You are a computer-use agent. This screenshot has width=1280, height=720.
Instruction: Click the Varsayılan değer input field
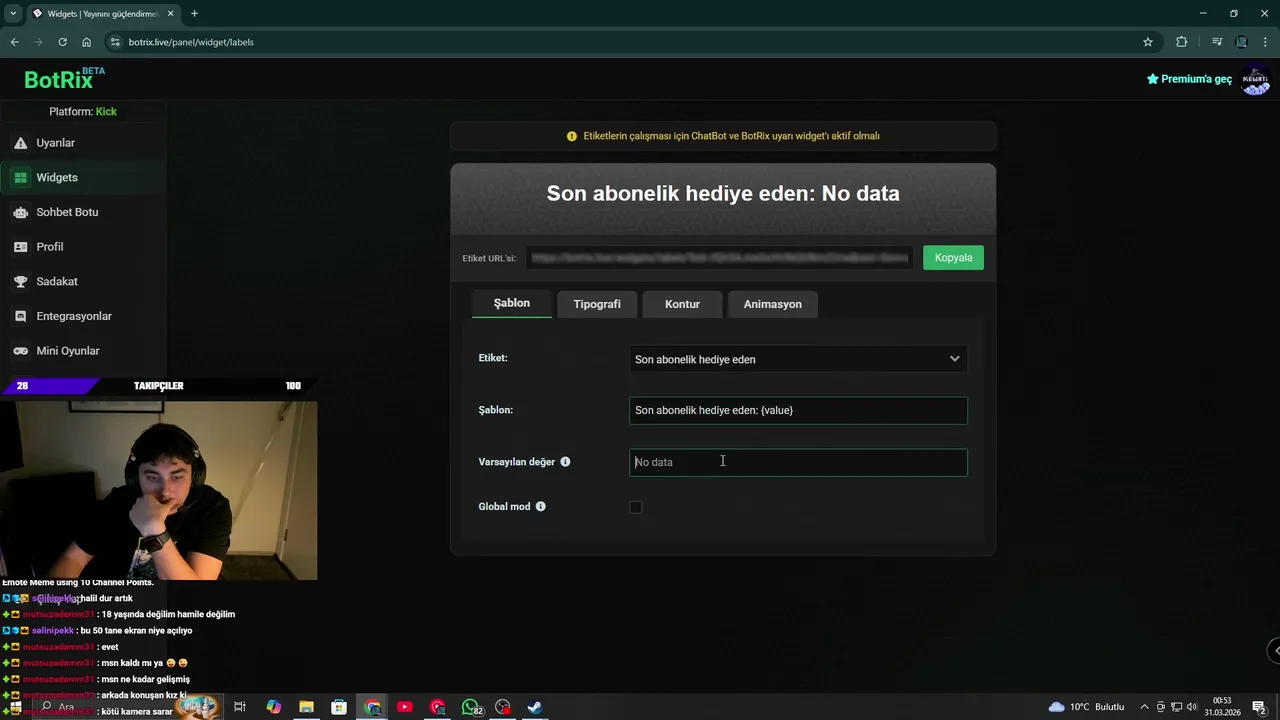(x=798, y=462)
